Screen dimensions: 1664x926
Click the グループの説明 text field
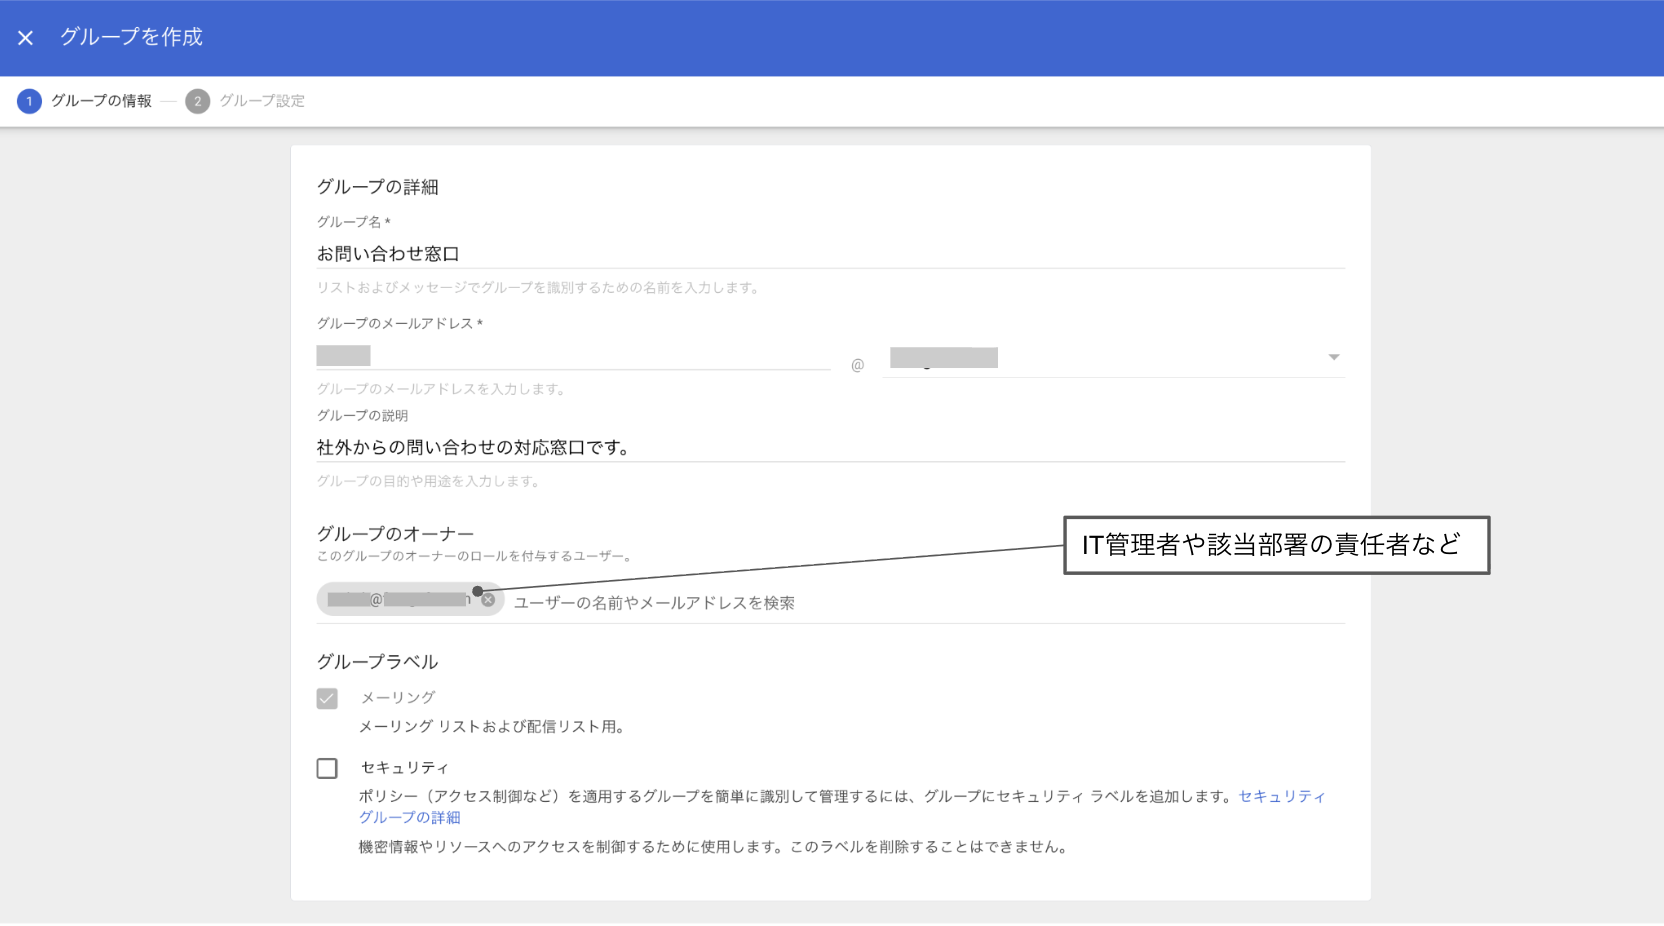pyautogui.click(x=830, y=448)
